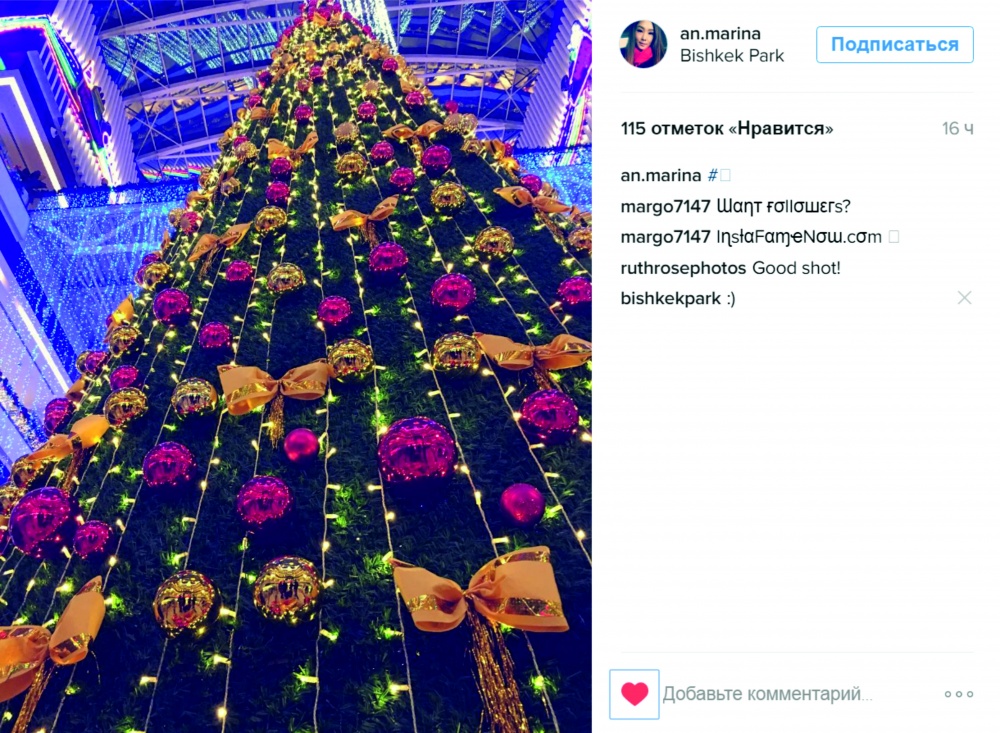This screenshot has width=1000, height=733.
Task: Click the Want followers? comment text
Action: pos(784,206)
